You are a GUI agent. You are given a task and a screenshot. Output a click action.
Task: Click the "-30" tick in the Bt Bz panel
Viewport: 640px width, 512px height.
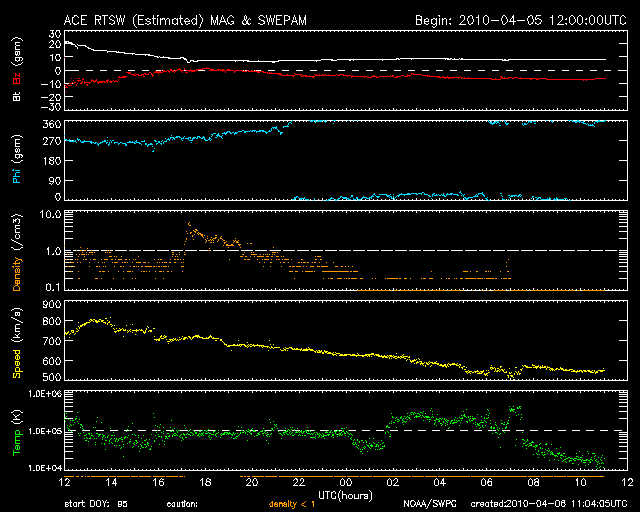pyautogui.click(x=51, y=107)
